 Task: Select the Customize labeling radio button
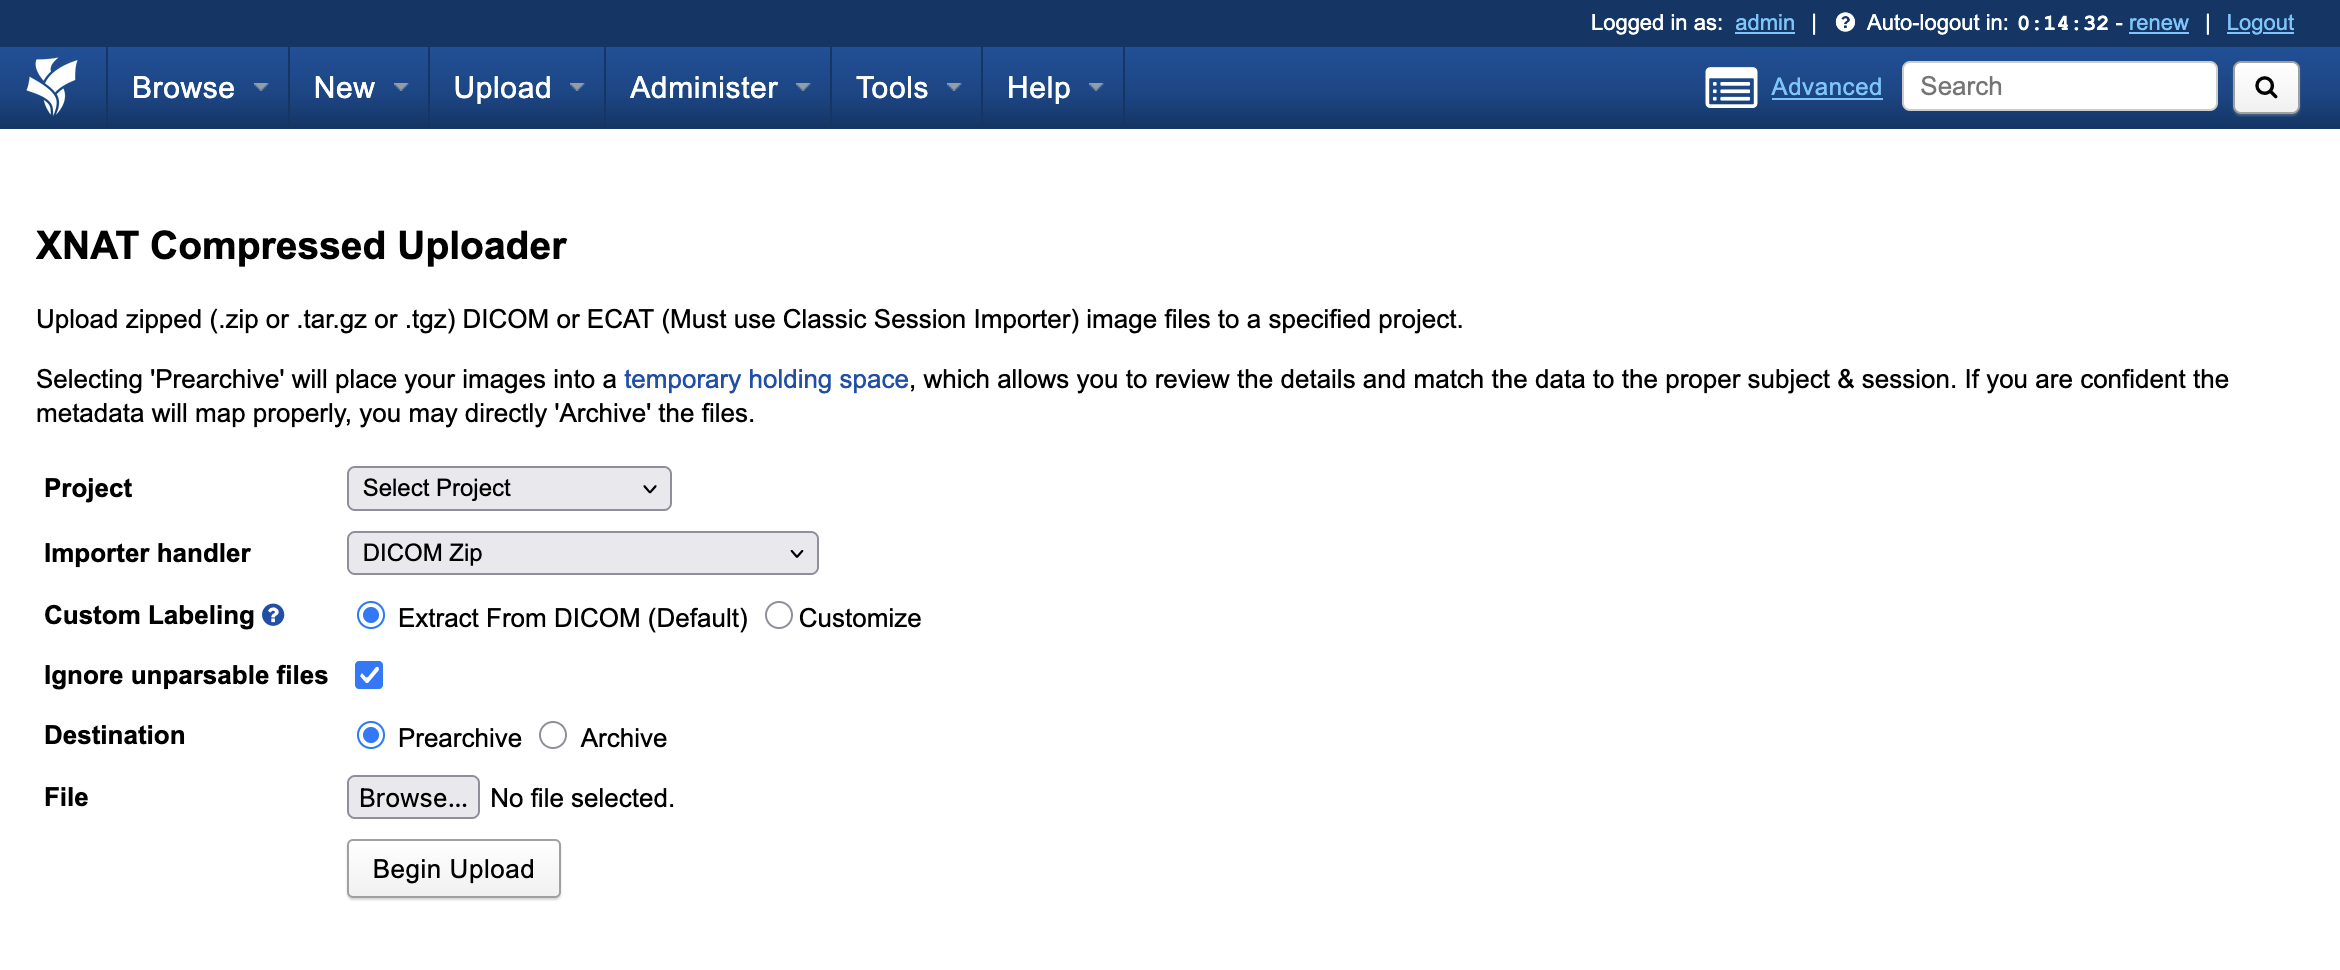pos(779,616)
